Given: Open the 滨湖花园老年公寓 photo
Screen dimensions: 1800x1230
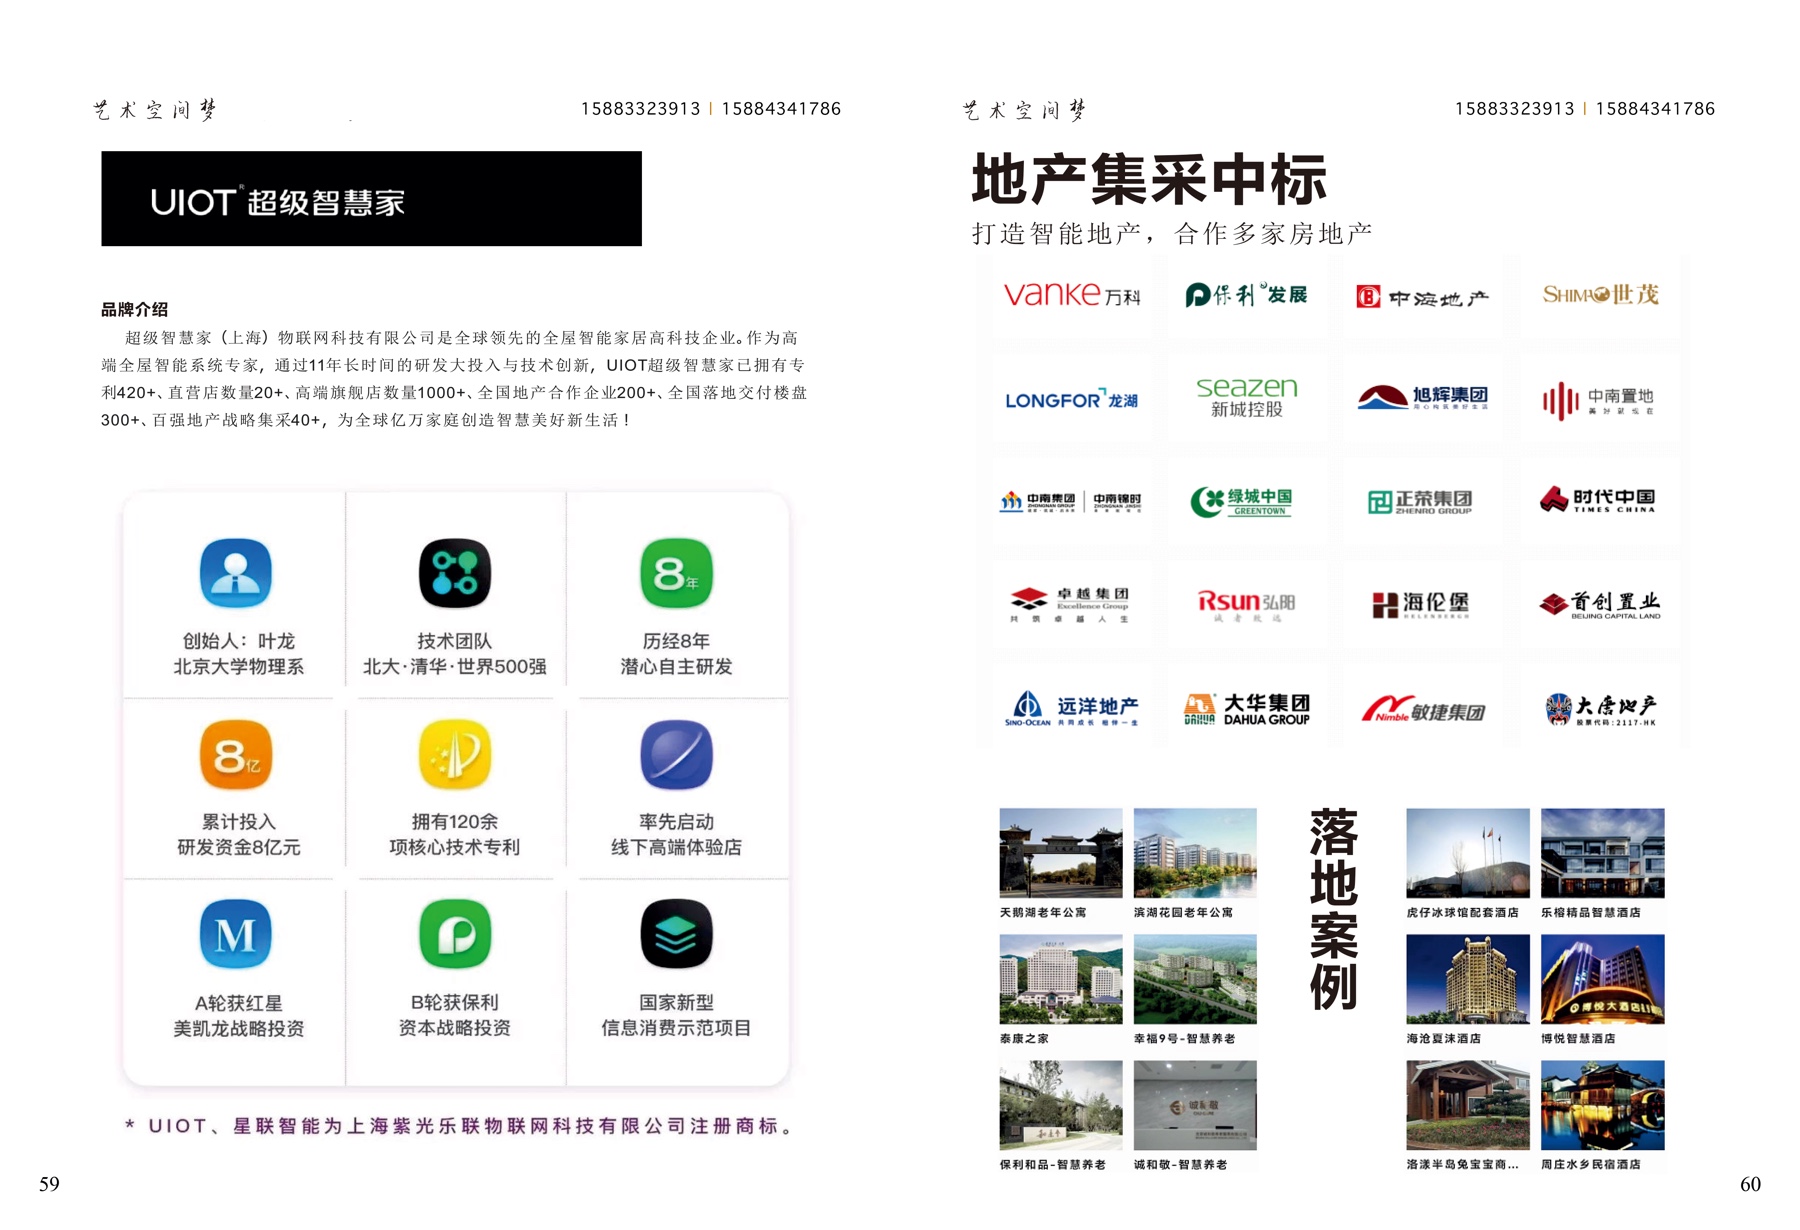Looking at the screenshot, I should [x=1194, y=853].
